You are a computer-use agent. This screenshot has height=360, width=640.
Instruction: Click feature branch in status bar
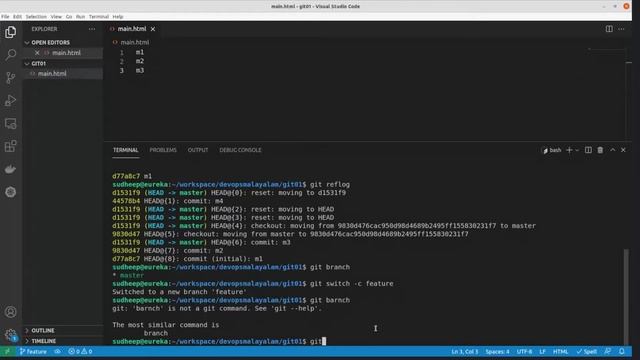(x=33, y=352)
